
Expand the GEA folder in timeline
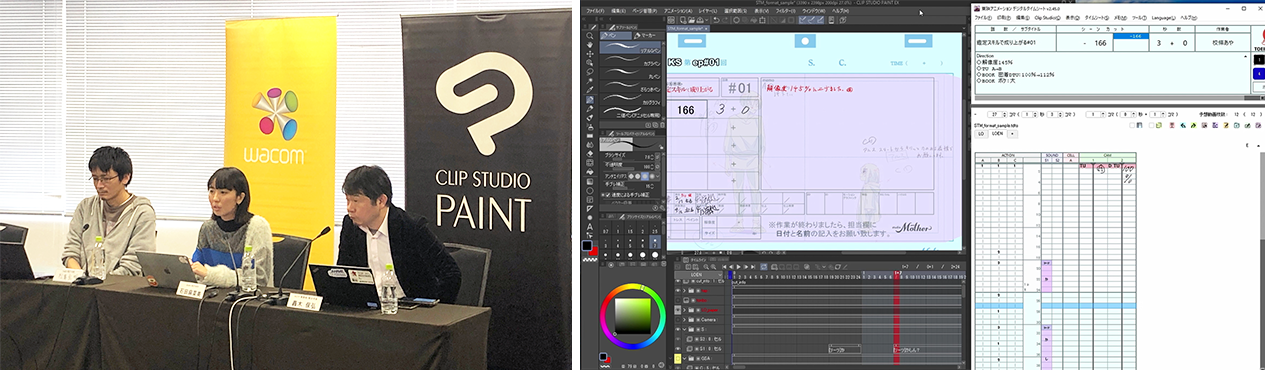pyautogui.click(x=685, y=358)
